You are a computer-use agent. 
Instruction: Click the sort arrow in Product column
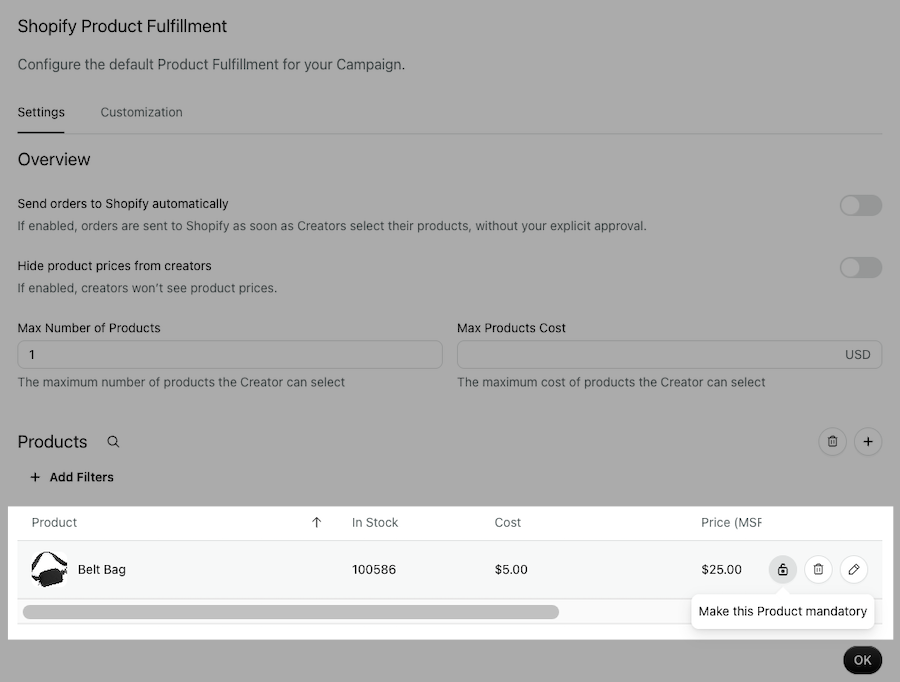click(x=316, y=522)
